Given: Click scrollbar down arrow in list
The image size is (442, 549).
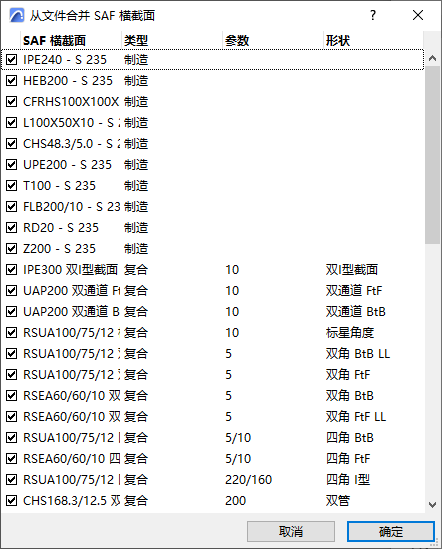Looking at the screenshot, I should (433, 505).
